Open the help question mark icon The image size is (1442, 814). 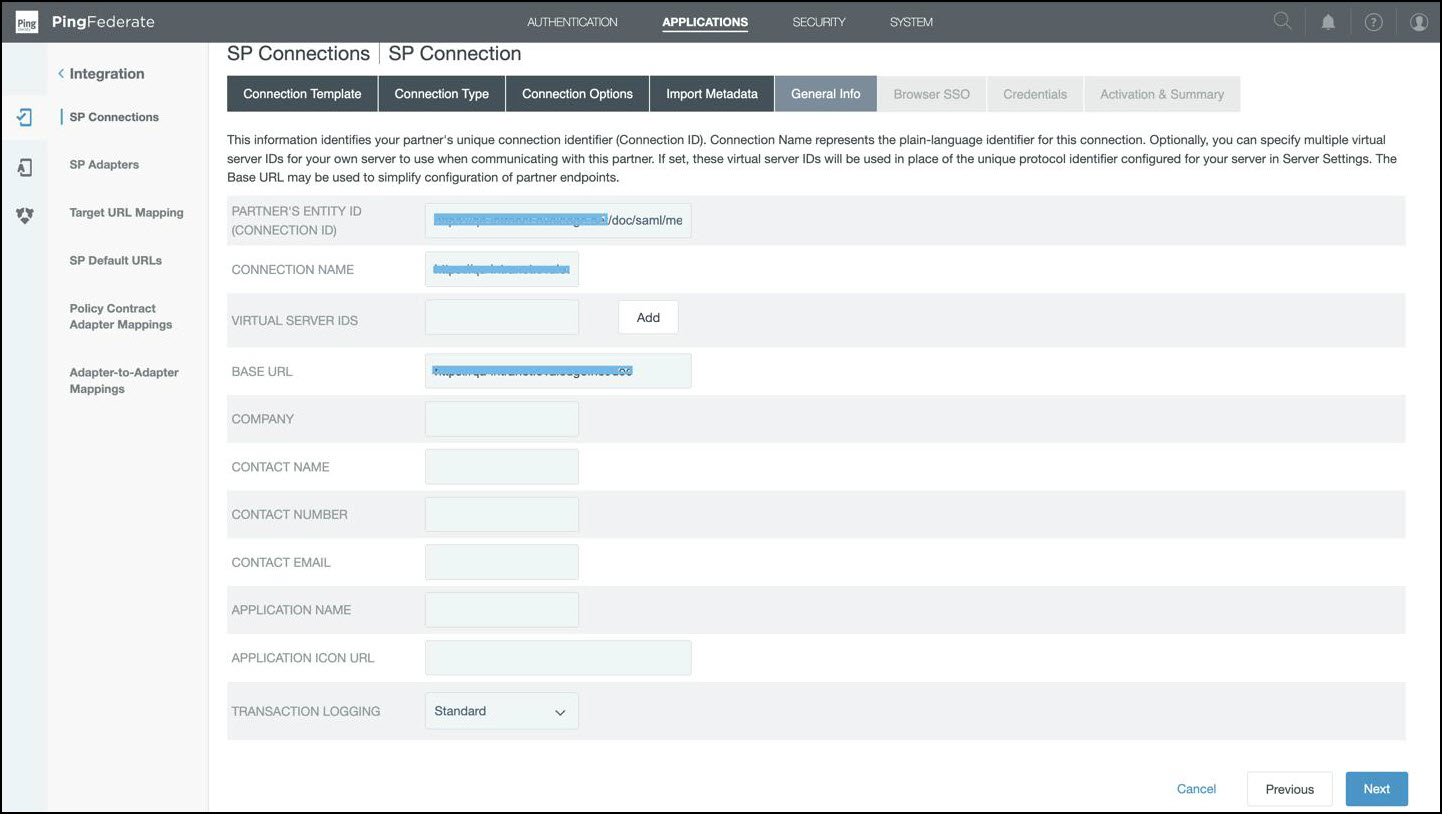1373,22
